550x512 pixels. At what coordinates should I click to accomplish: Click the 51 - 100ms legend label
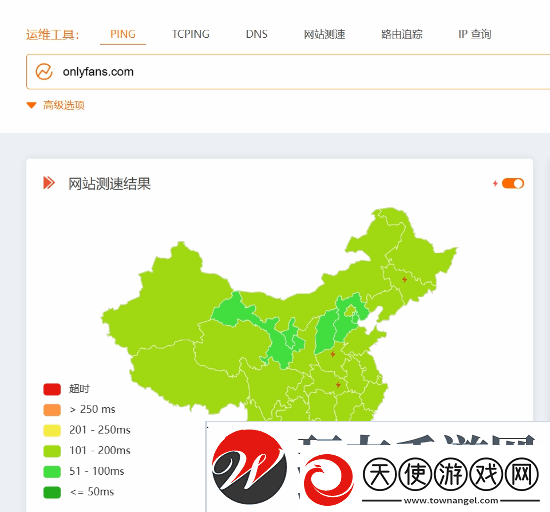97,471
